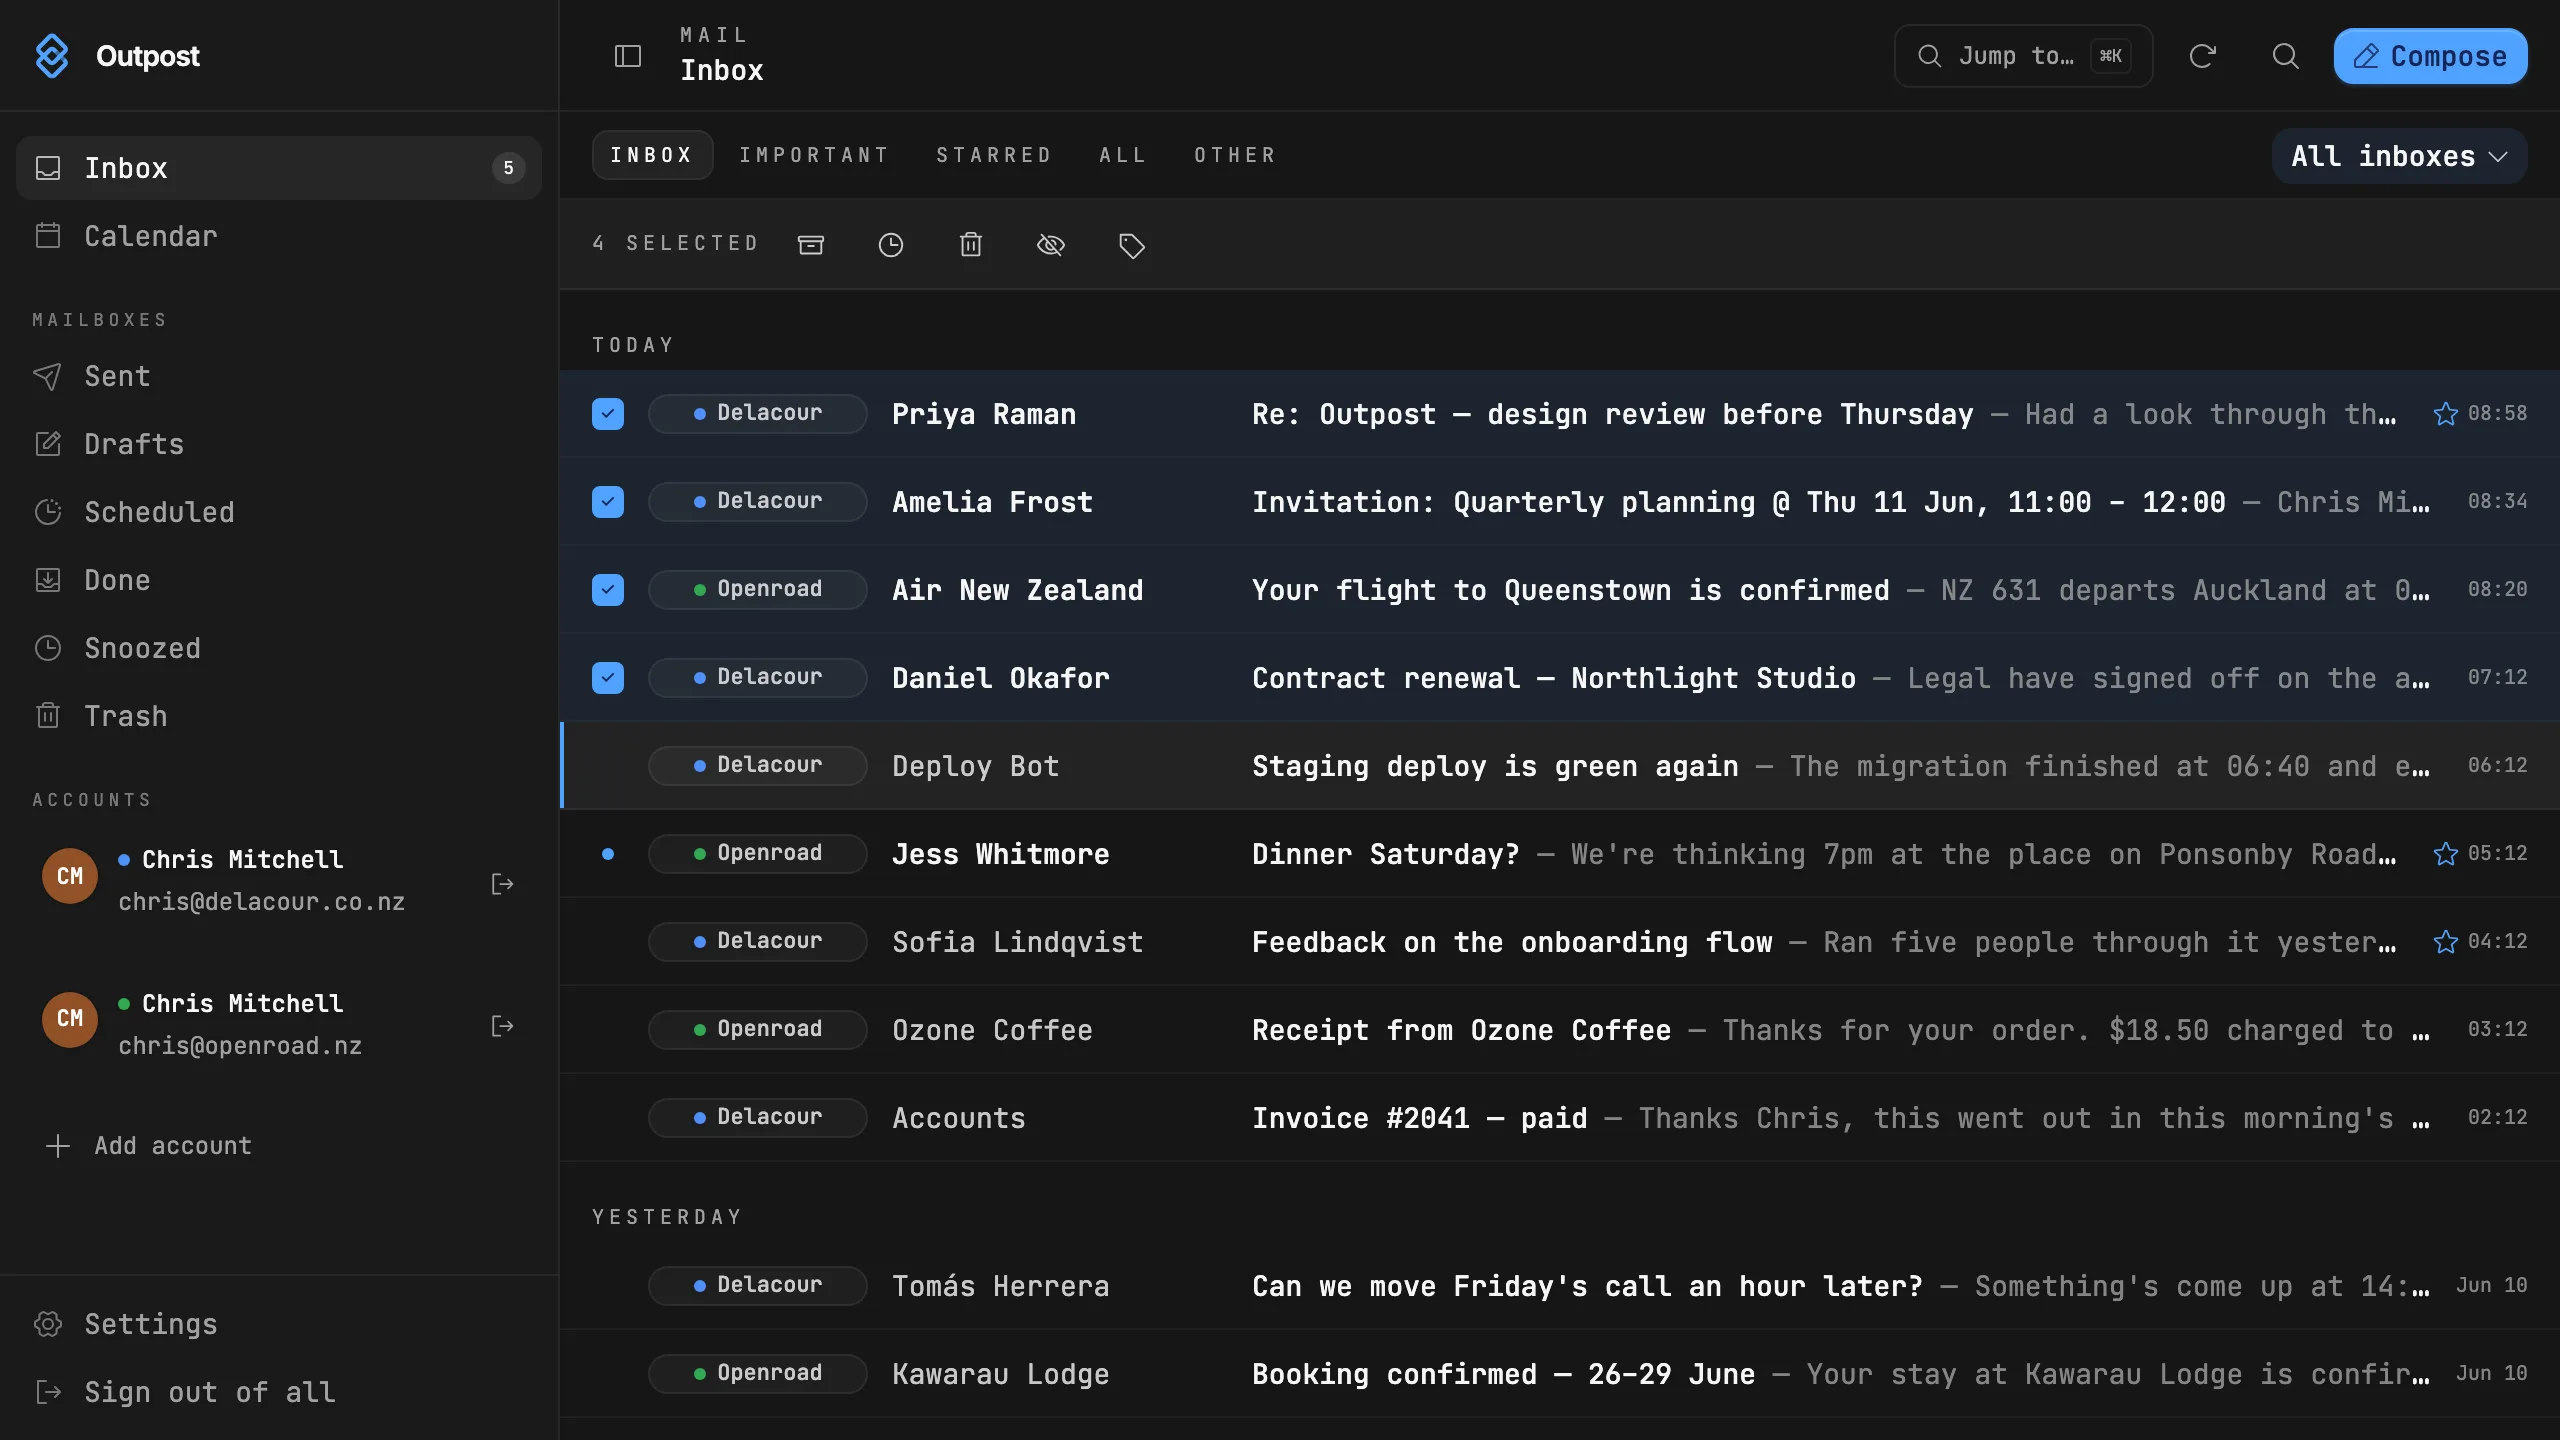Screen dimensions: 2560x1440
Task: Unstar the Jess Whitmore email
Action: tap(2445, 854)
